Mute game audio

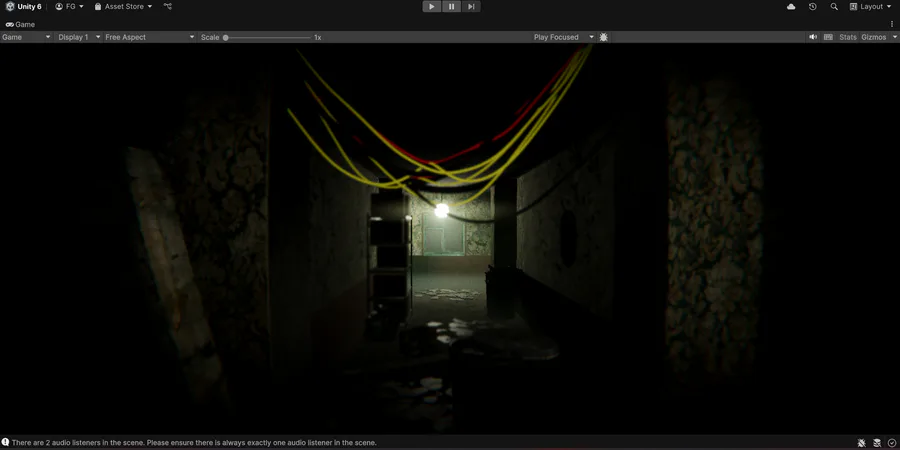[x=813, y=37]
